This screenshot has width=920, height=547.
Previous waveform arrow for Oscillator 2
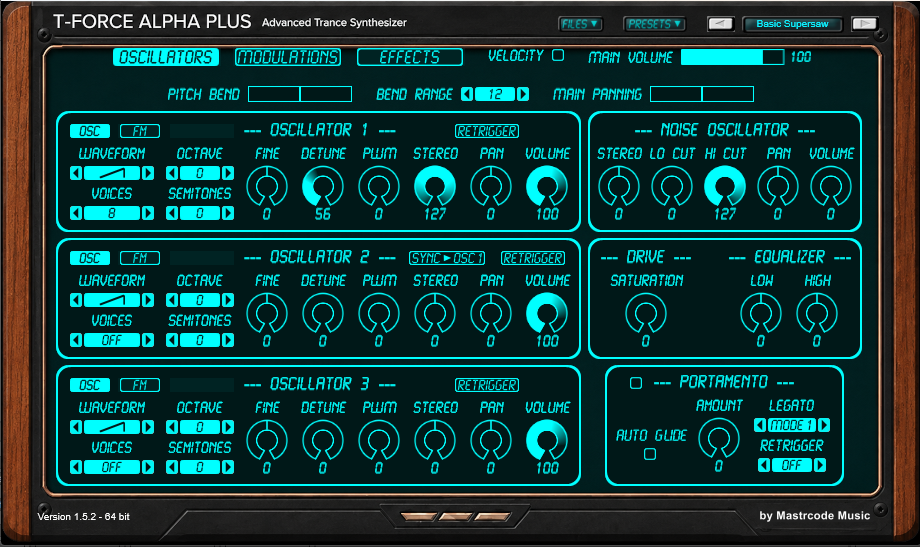point(76,300)
